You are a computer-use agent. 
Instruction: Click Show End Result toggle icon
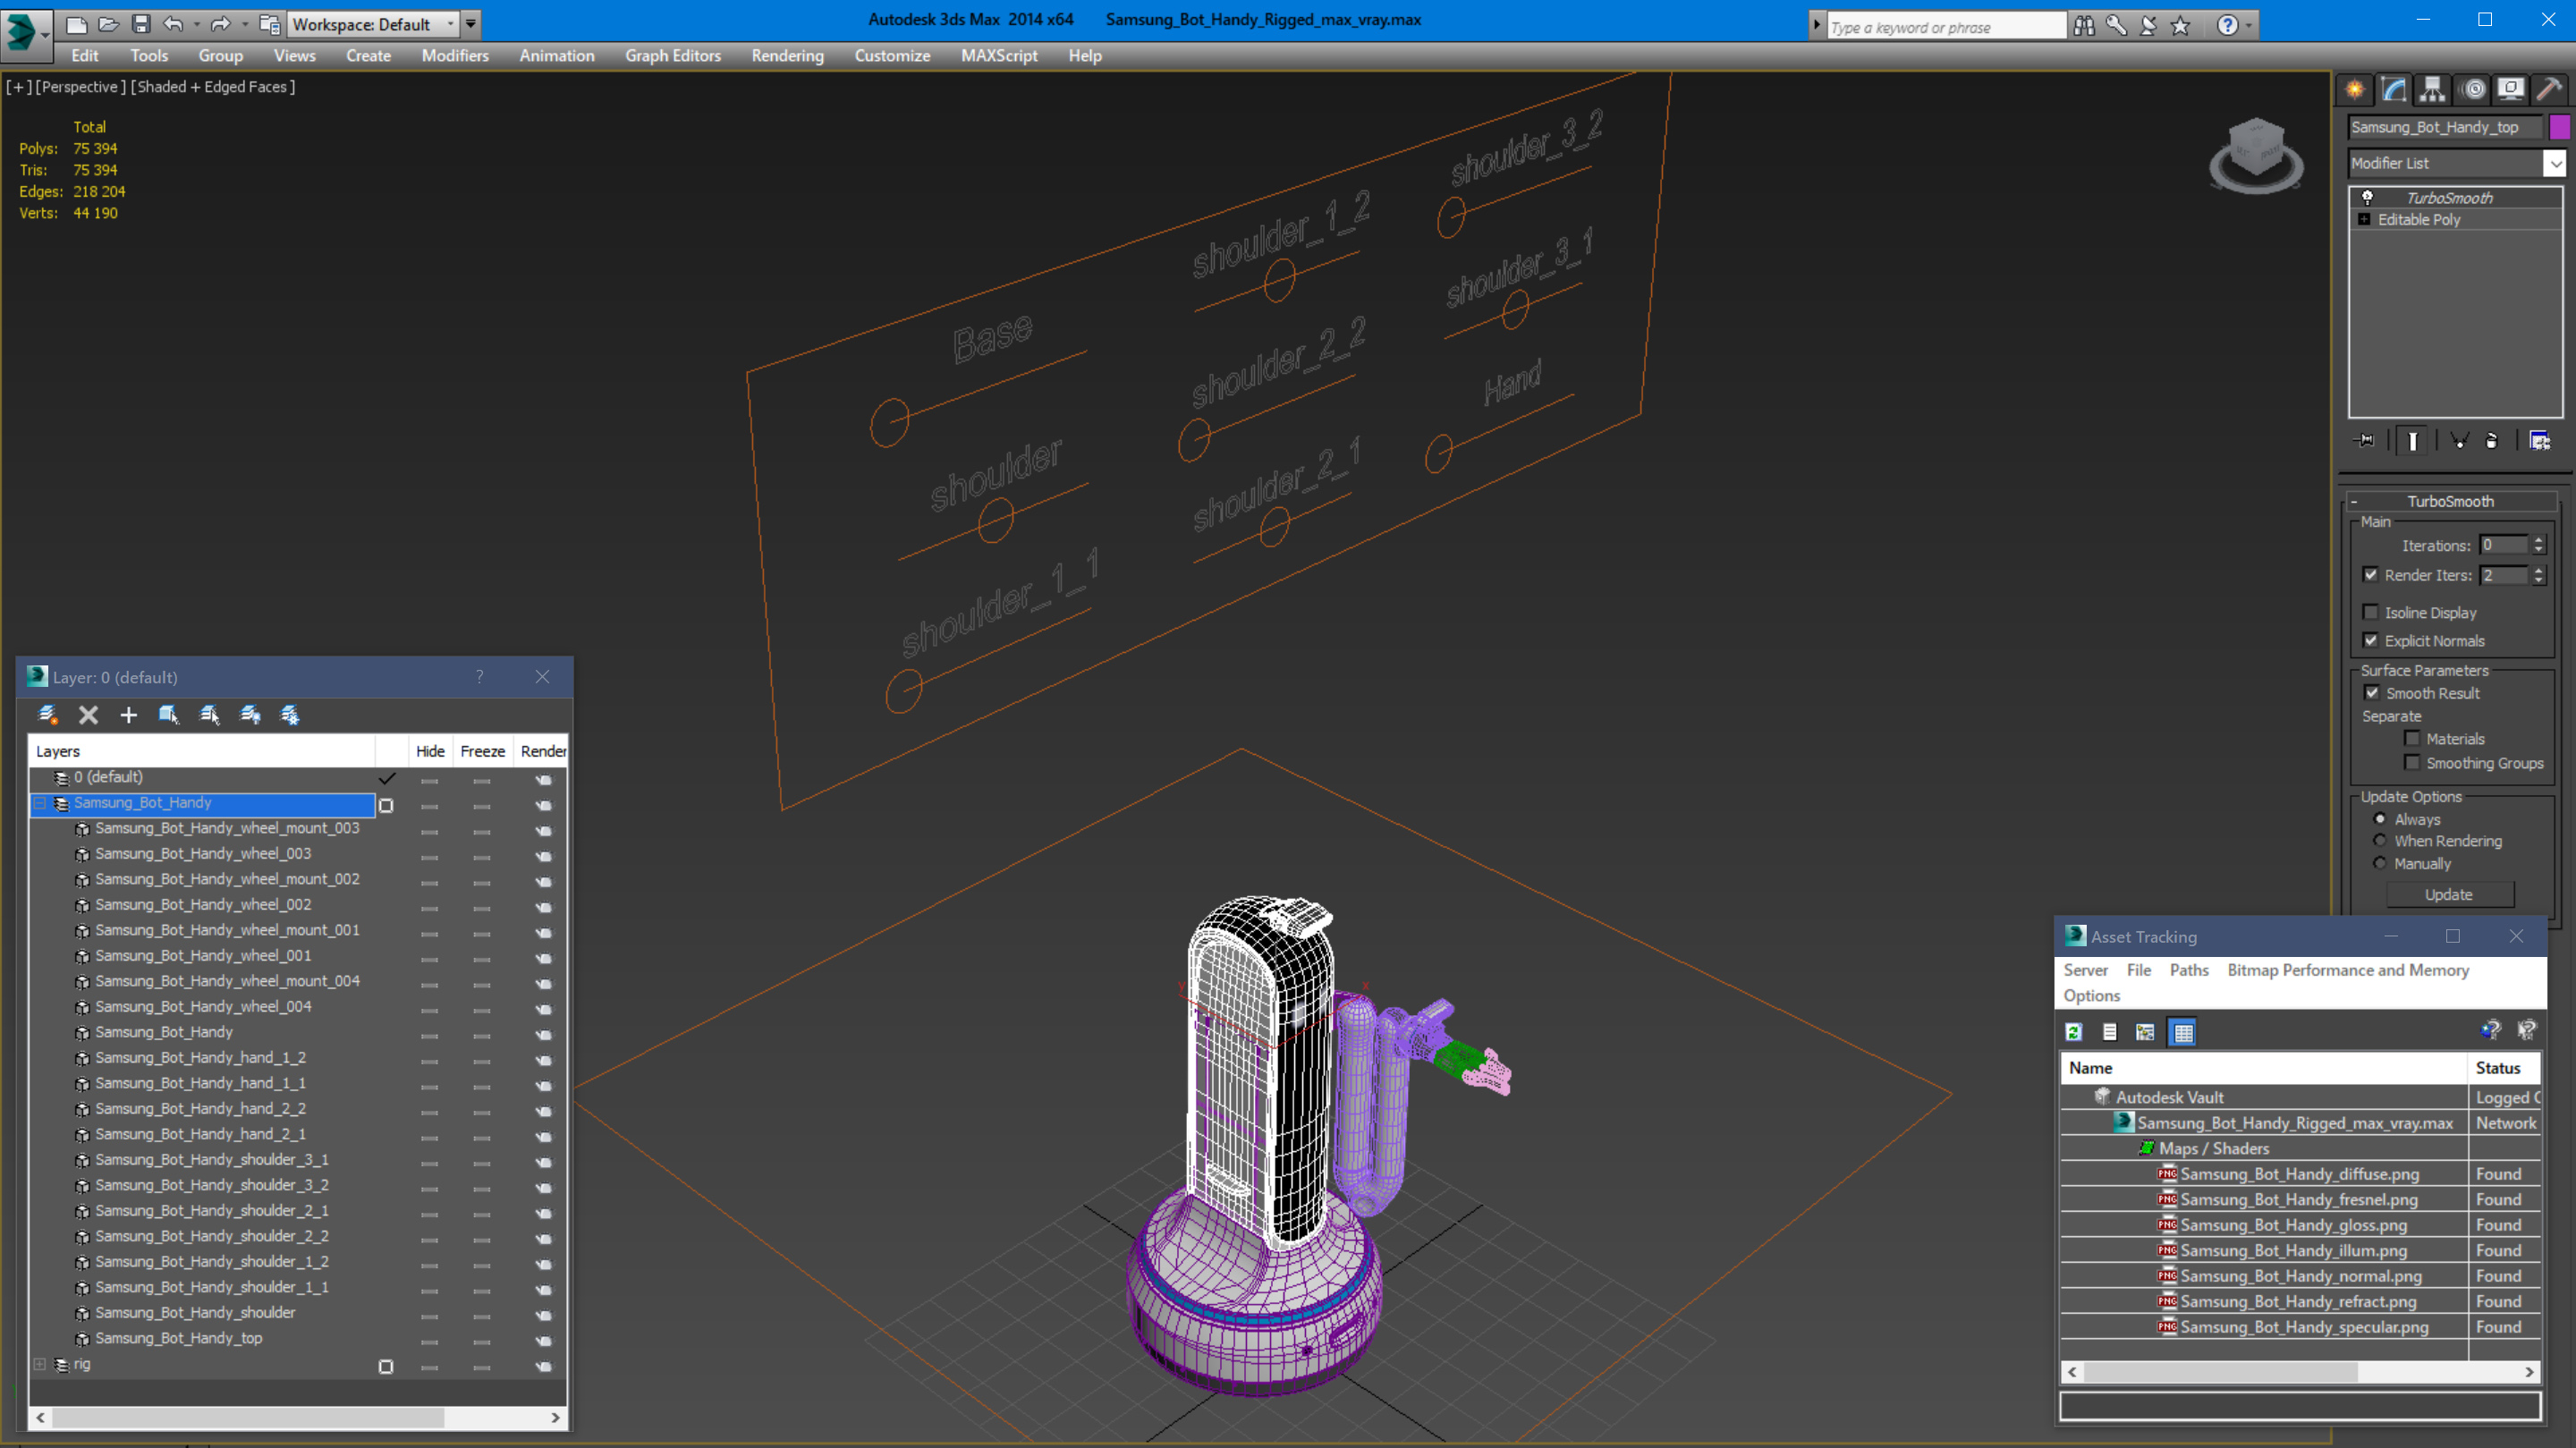(x=2413, y=440)
